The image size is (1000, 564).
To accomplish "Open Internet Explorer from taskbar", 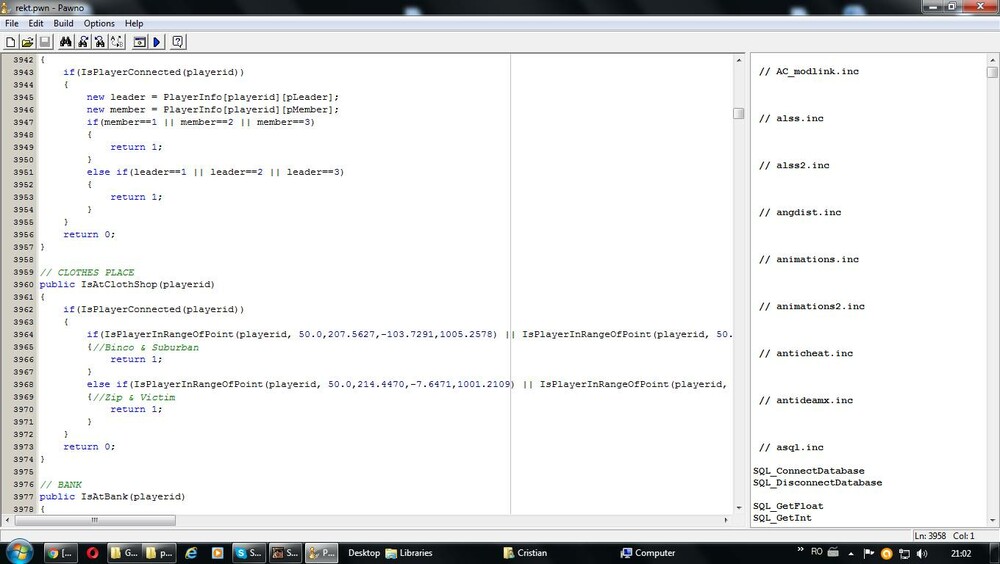I will [191, 553].
